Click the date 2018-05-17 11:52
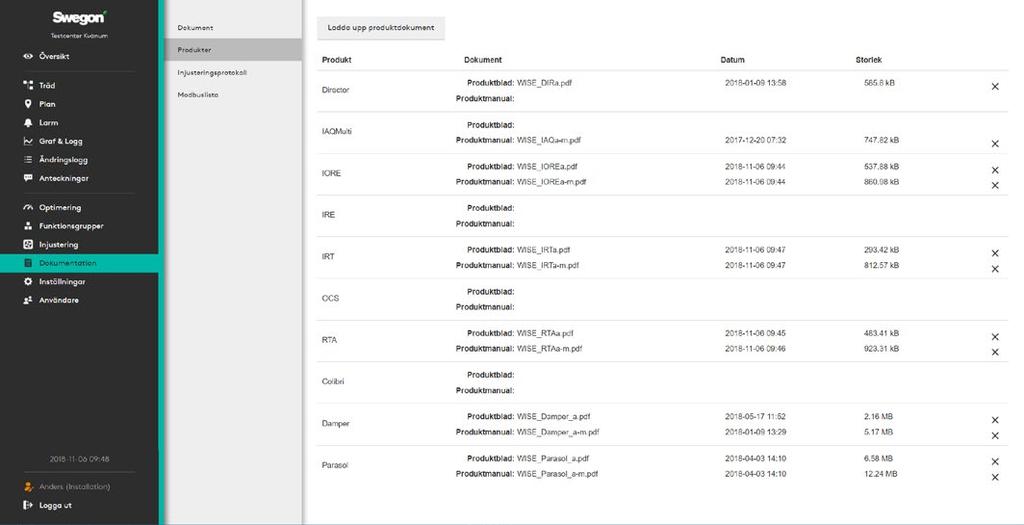This screenshot has width=1024, height=525. pos(755,416)
